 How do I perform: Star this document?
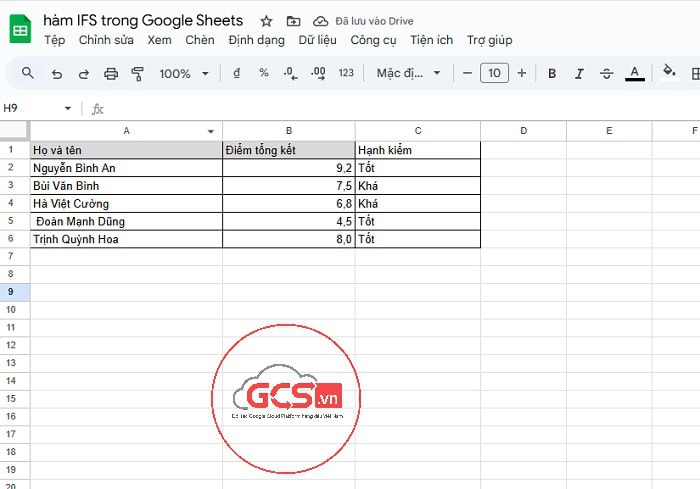[266, 21]
